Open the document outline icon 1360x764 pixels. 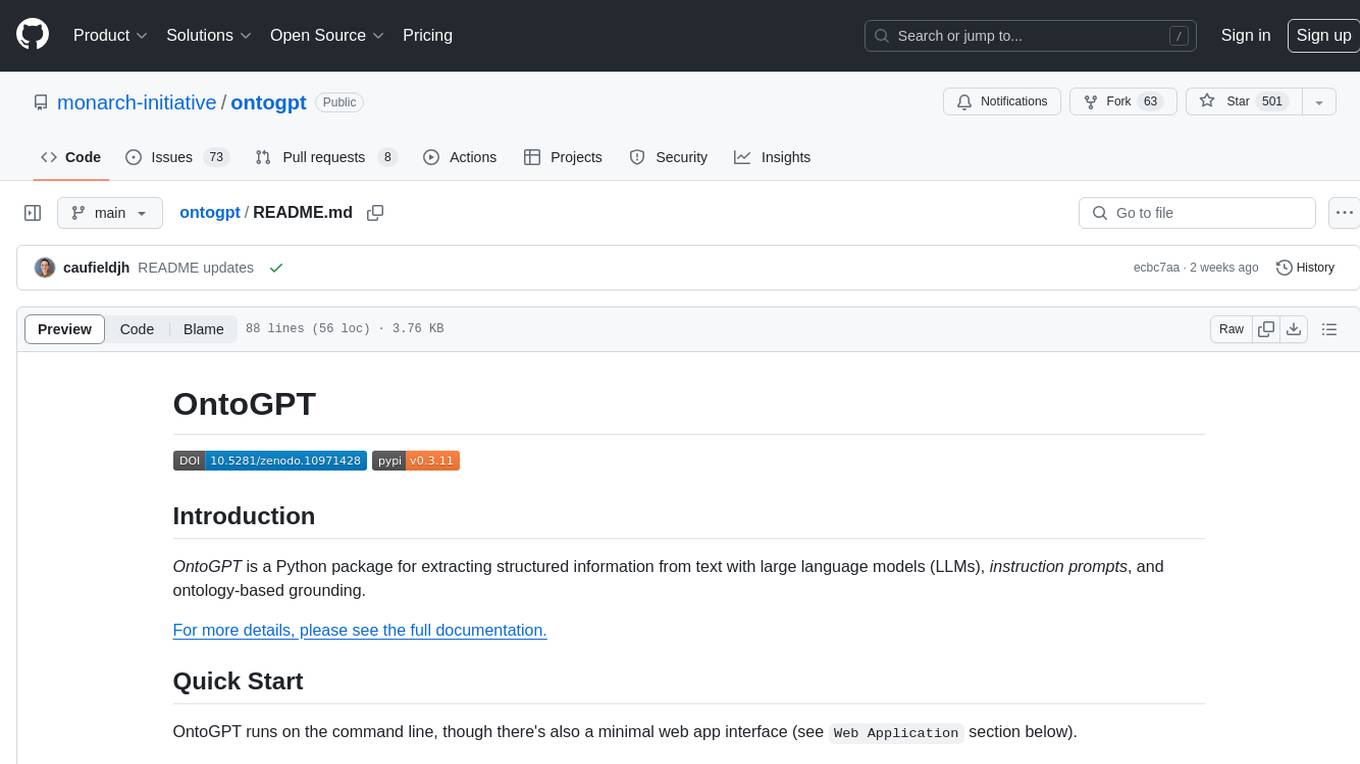[1329, 329]
